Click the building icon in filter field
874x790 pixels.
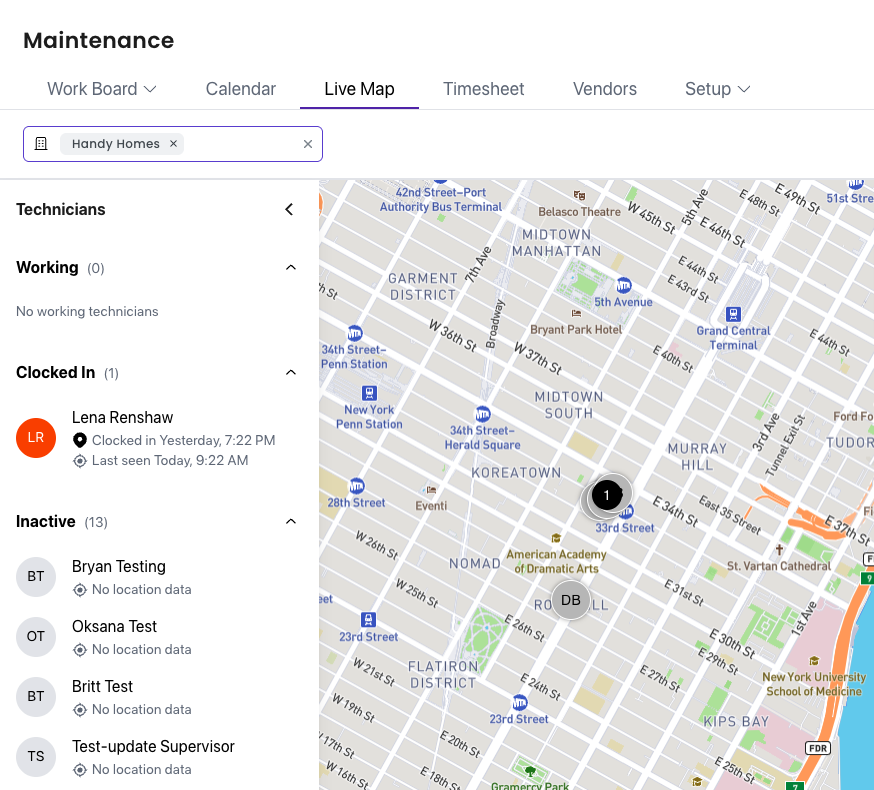41,144
